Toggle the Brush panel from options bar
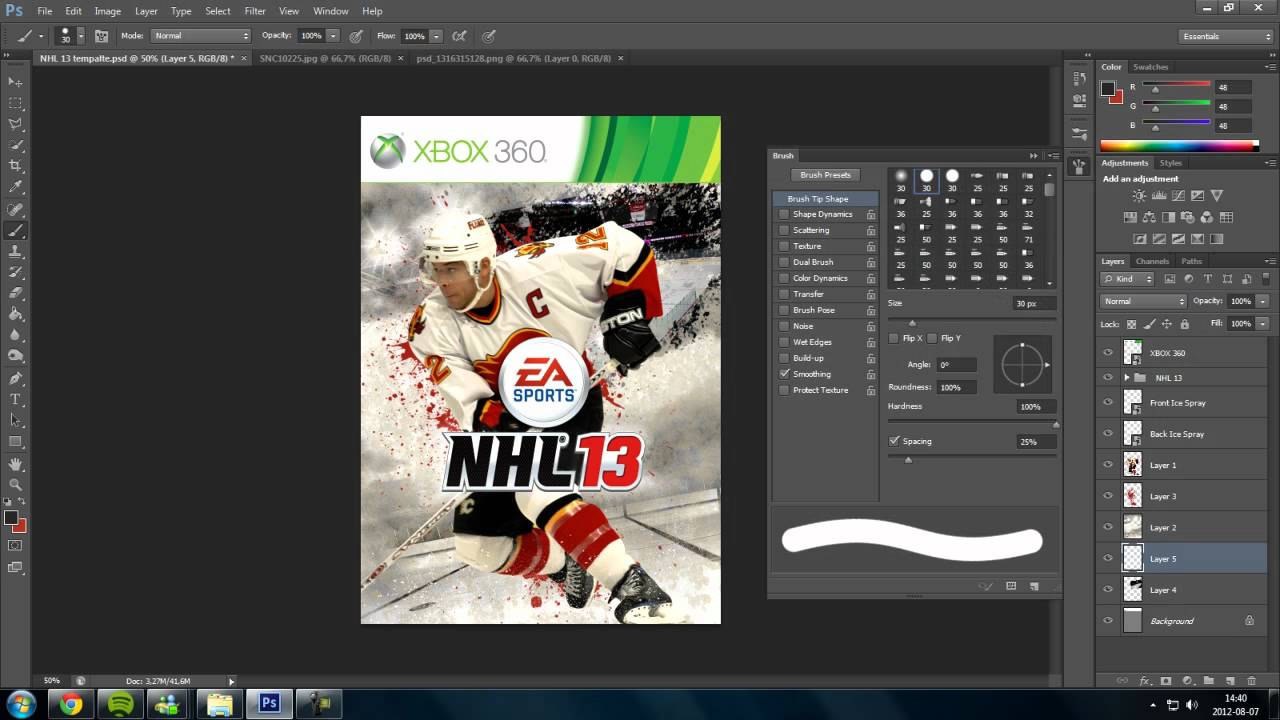 tap(101, 36)
